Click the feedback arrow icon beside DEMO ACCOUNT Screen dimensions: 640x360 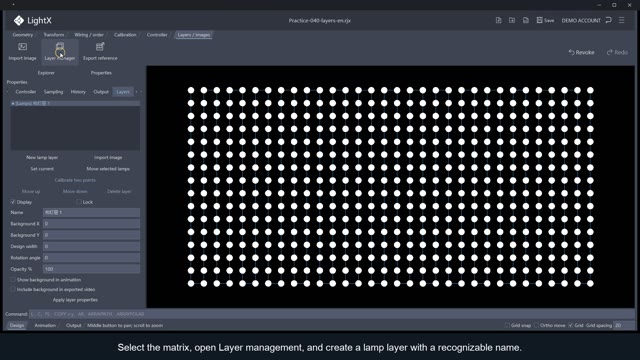coord(609,20)
